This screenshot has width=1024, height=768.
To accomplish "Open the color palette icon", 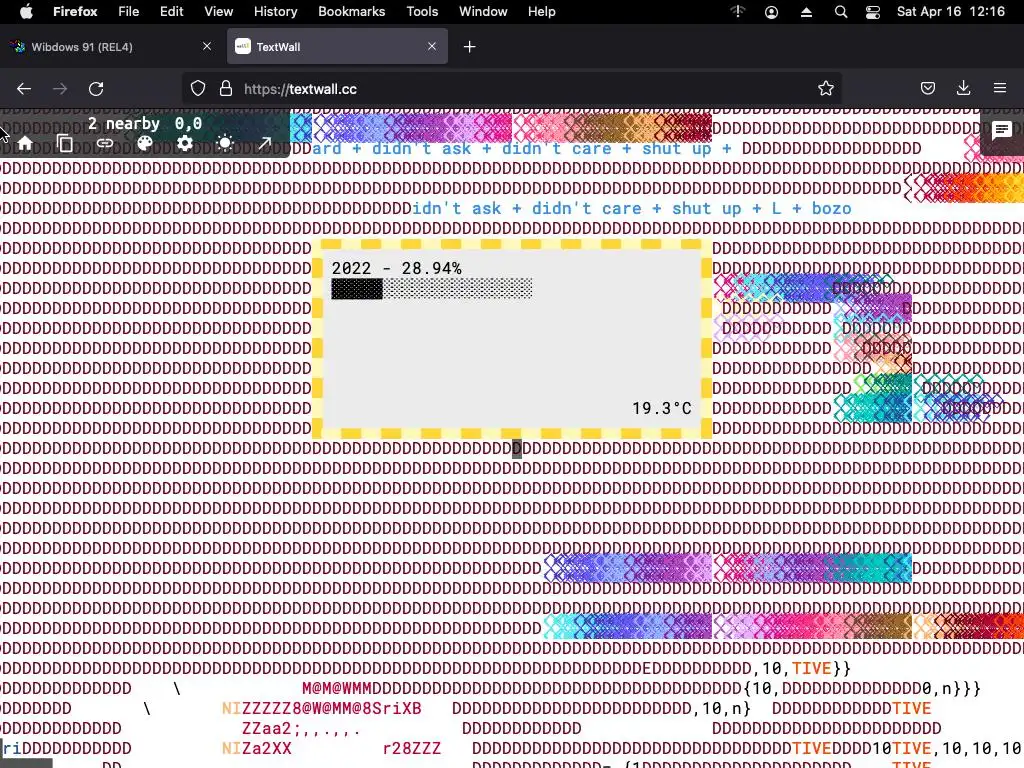I will pyautogui.click(x=145, y=143).
